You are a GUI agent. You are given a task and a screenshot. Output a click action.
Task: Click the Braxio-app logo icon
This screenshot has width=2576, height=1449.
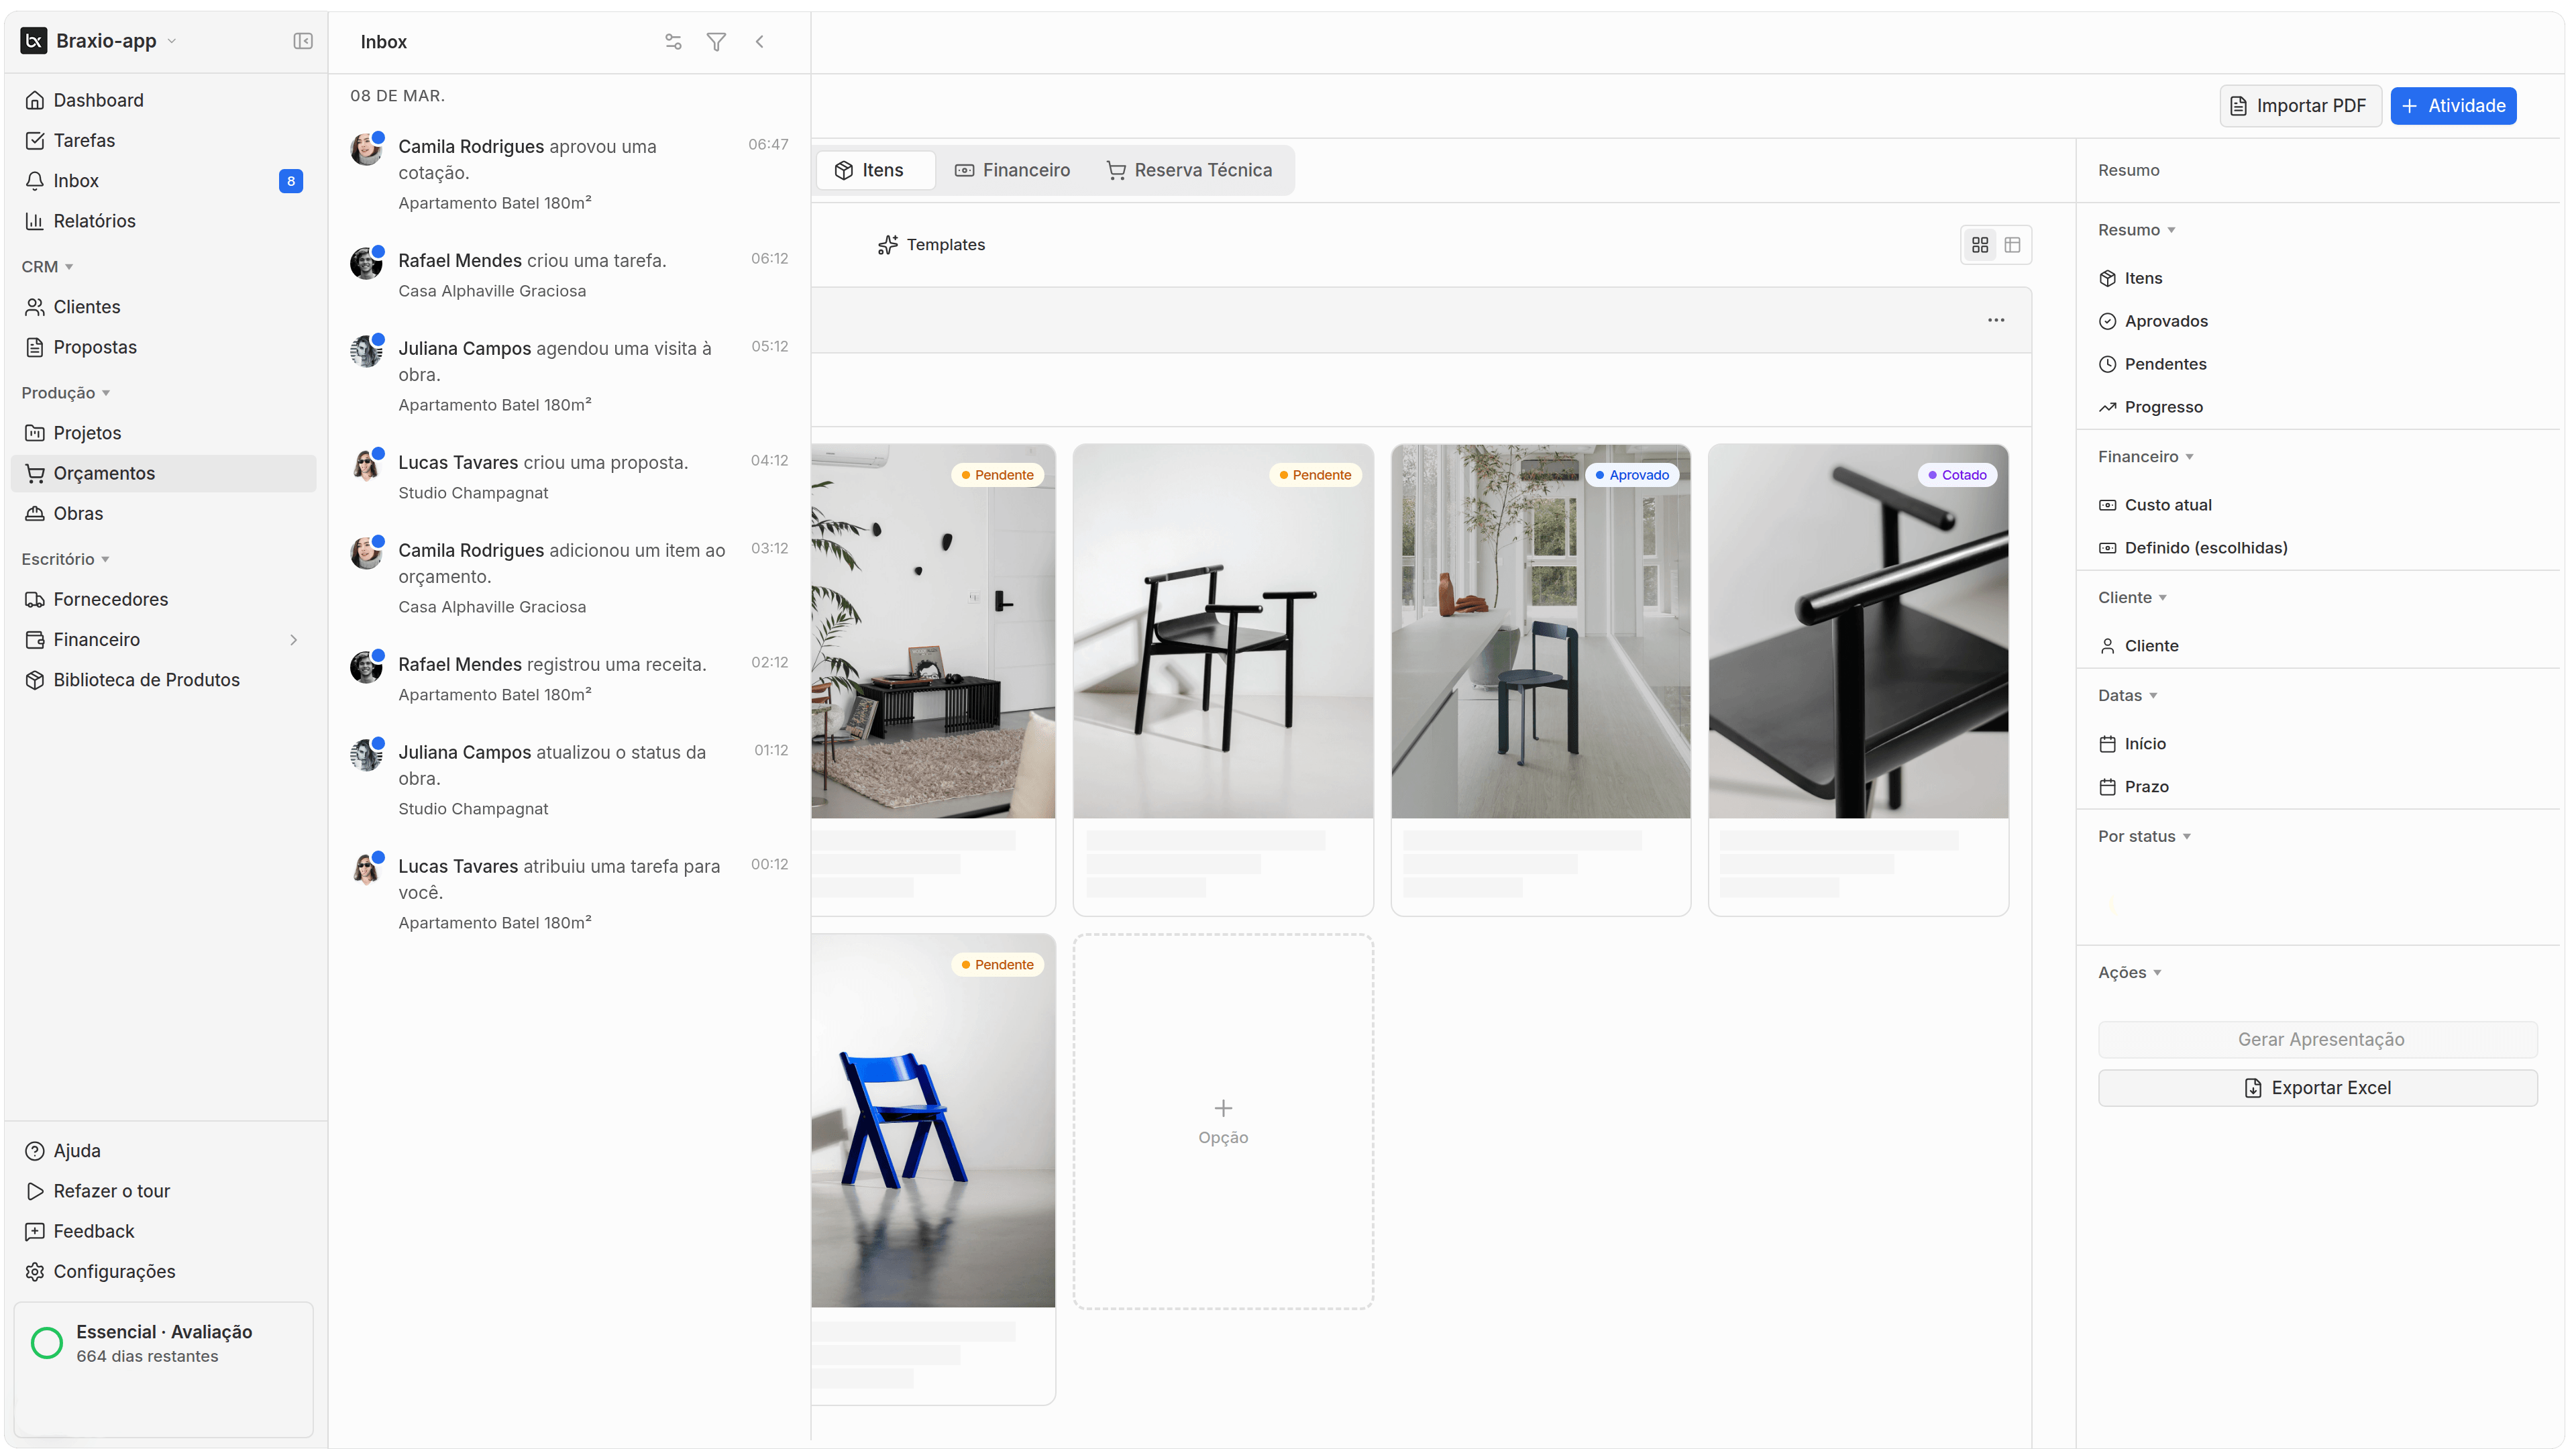click(x=34, y=41)
